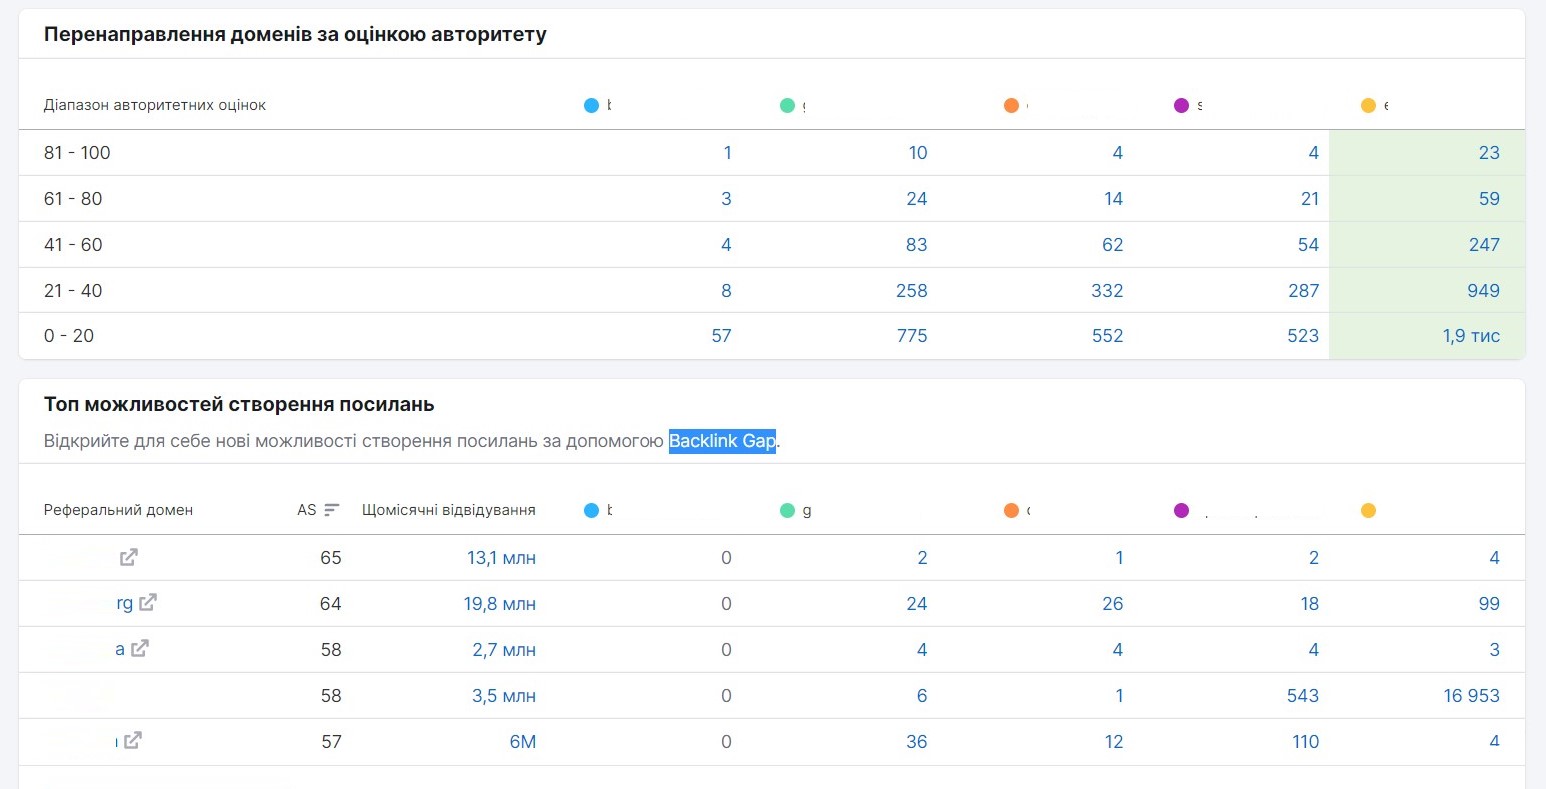The height and width of the screenshot is (789, 1546).
Task: Open external link icon beside 'rg' domain
Action: (148, 602)
